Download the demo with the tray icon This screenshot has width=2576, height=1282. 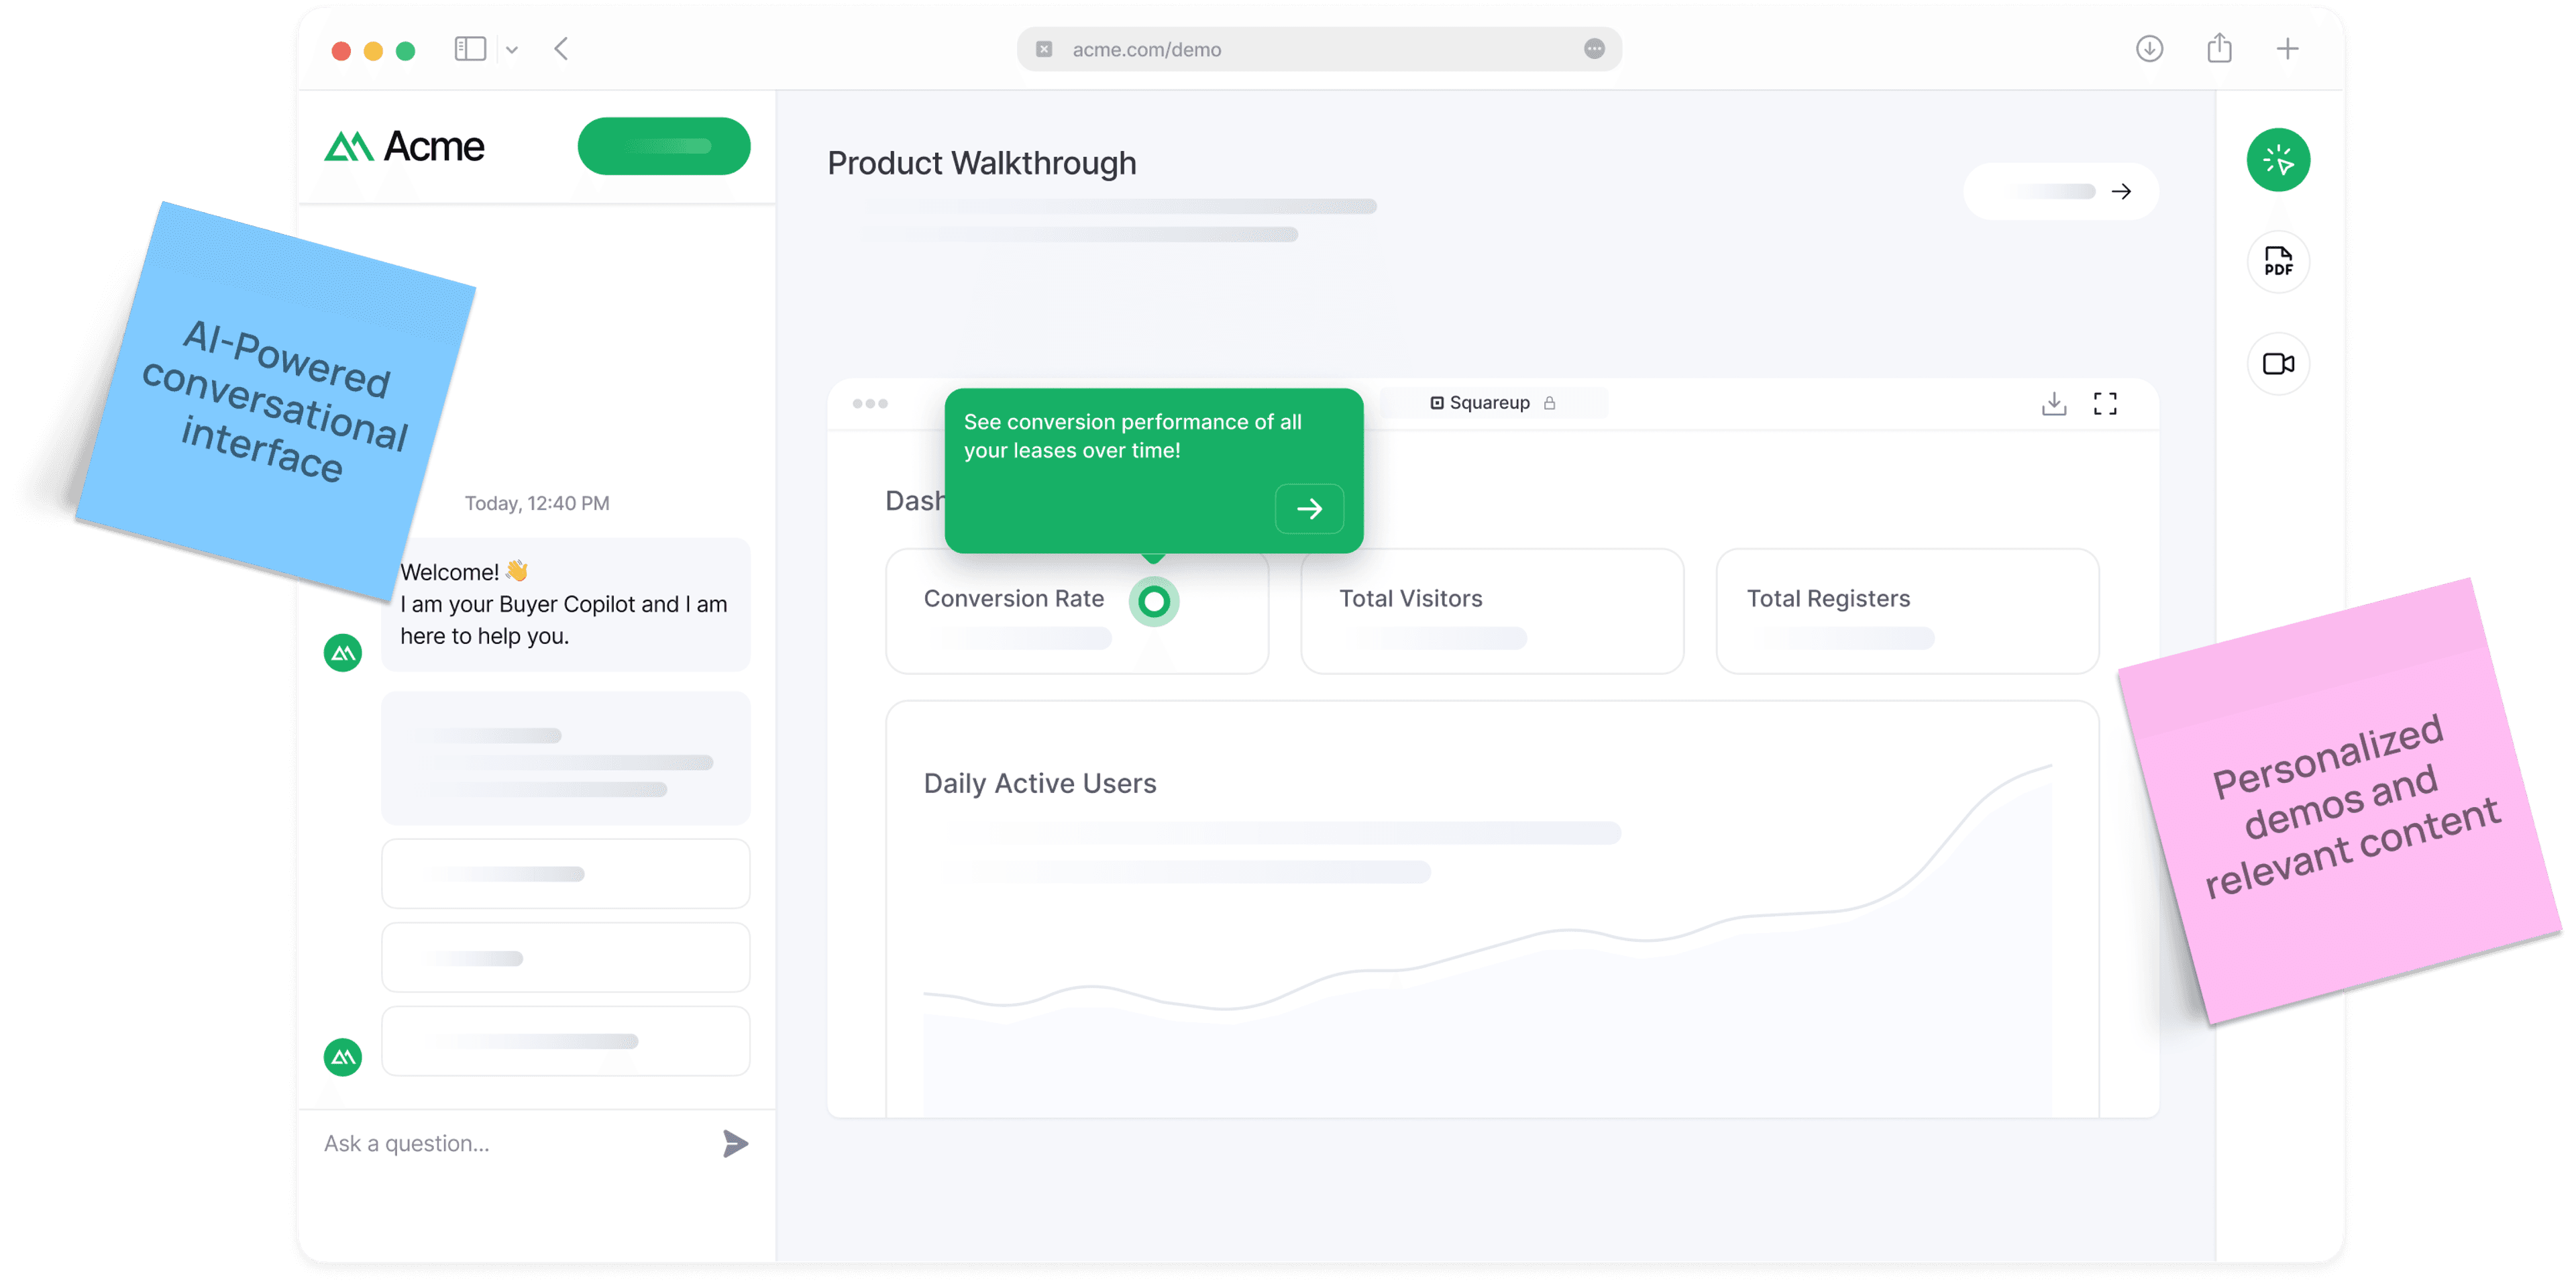tap(2054, 404)
